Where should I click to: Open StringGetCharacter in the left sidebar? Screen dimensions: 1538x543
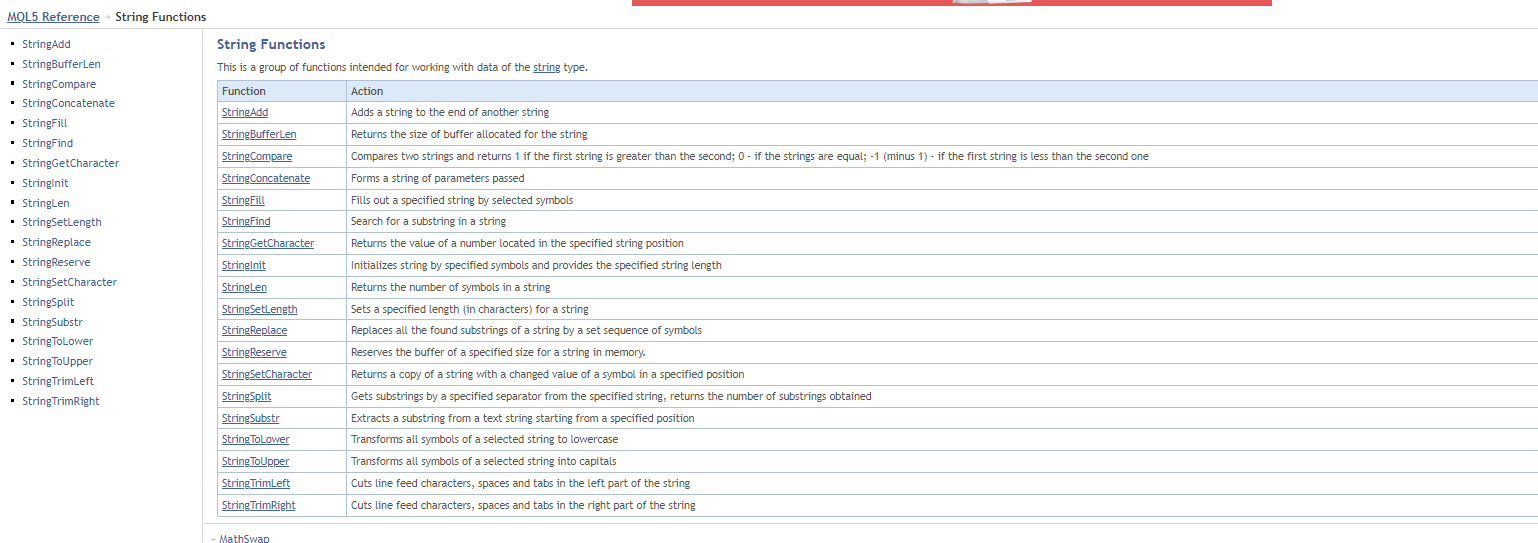tap(70, 163)
